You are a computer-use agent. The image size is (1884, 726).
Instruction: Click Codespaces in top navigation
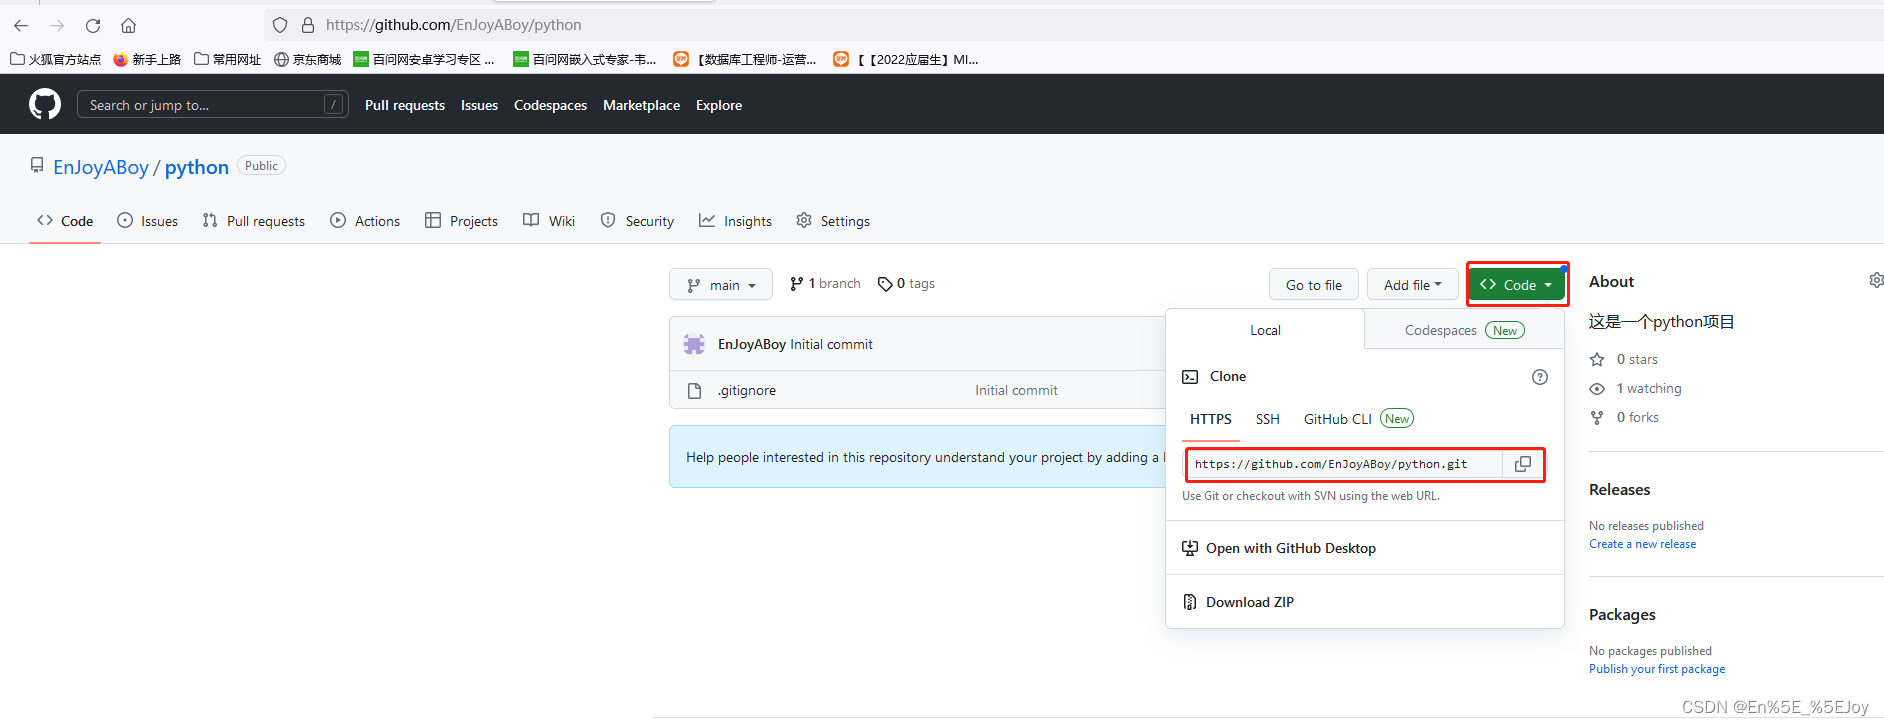[x=550, y=105]
